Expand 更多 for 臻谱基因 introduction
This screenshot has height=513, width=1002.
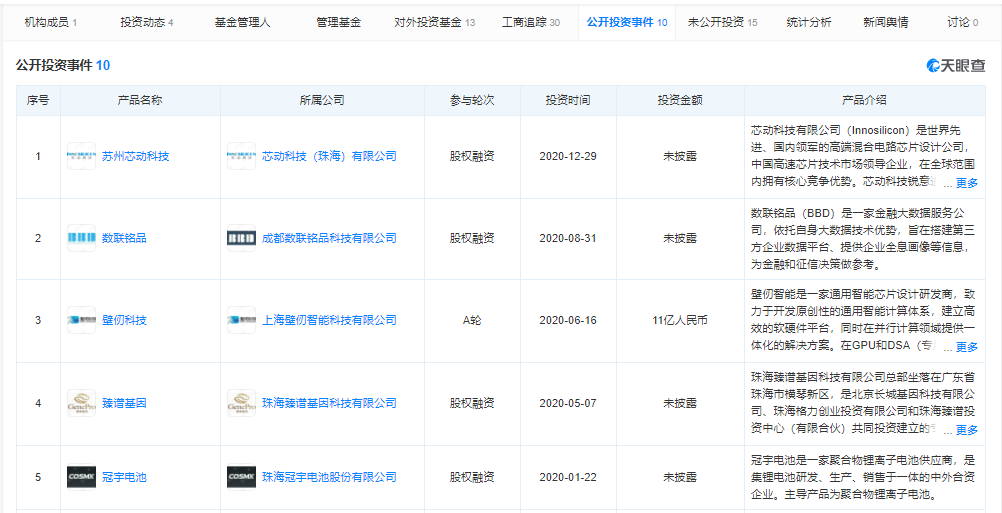(967, 431)
